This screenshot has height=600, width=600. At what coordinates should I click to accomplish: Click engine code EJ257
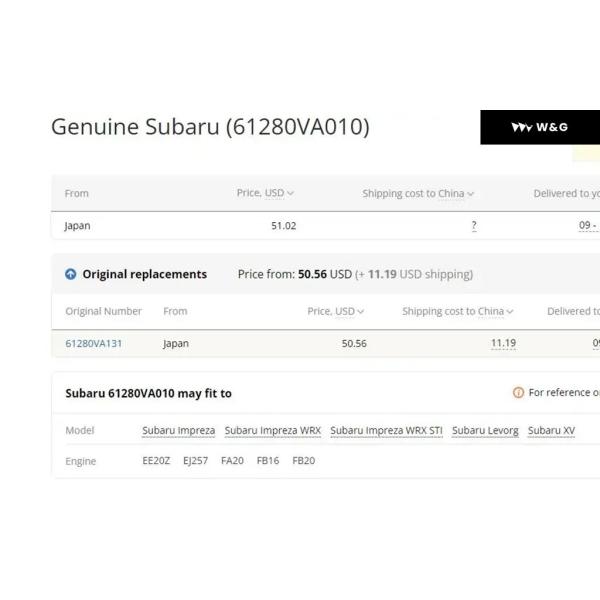[196, 460]
